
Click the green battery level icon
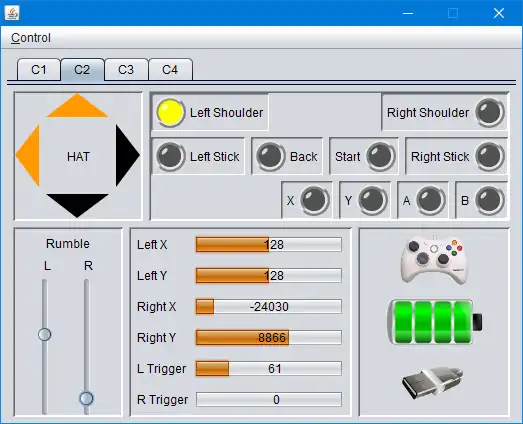coord(435,322)
